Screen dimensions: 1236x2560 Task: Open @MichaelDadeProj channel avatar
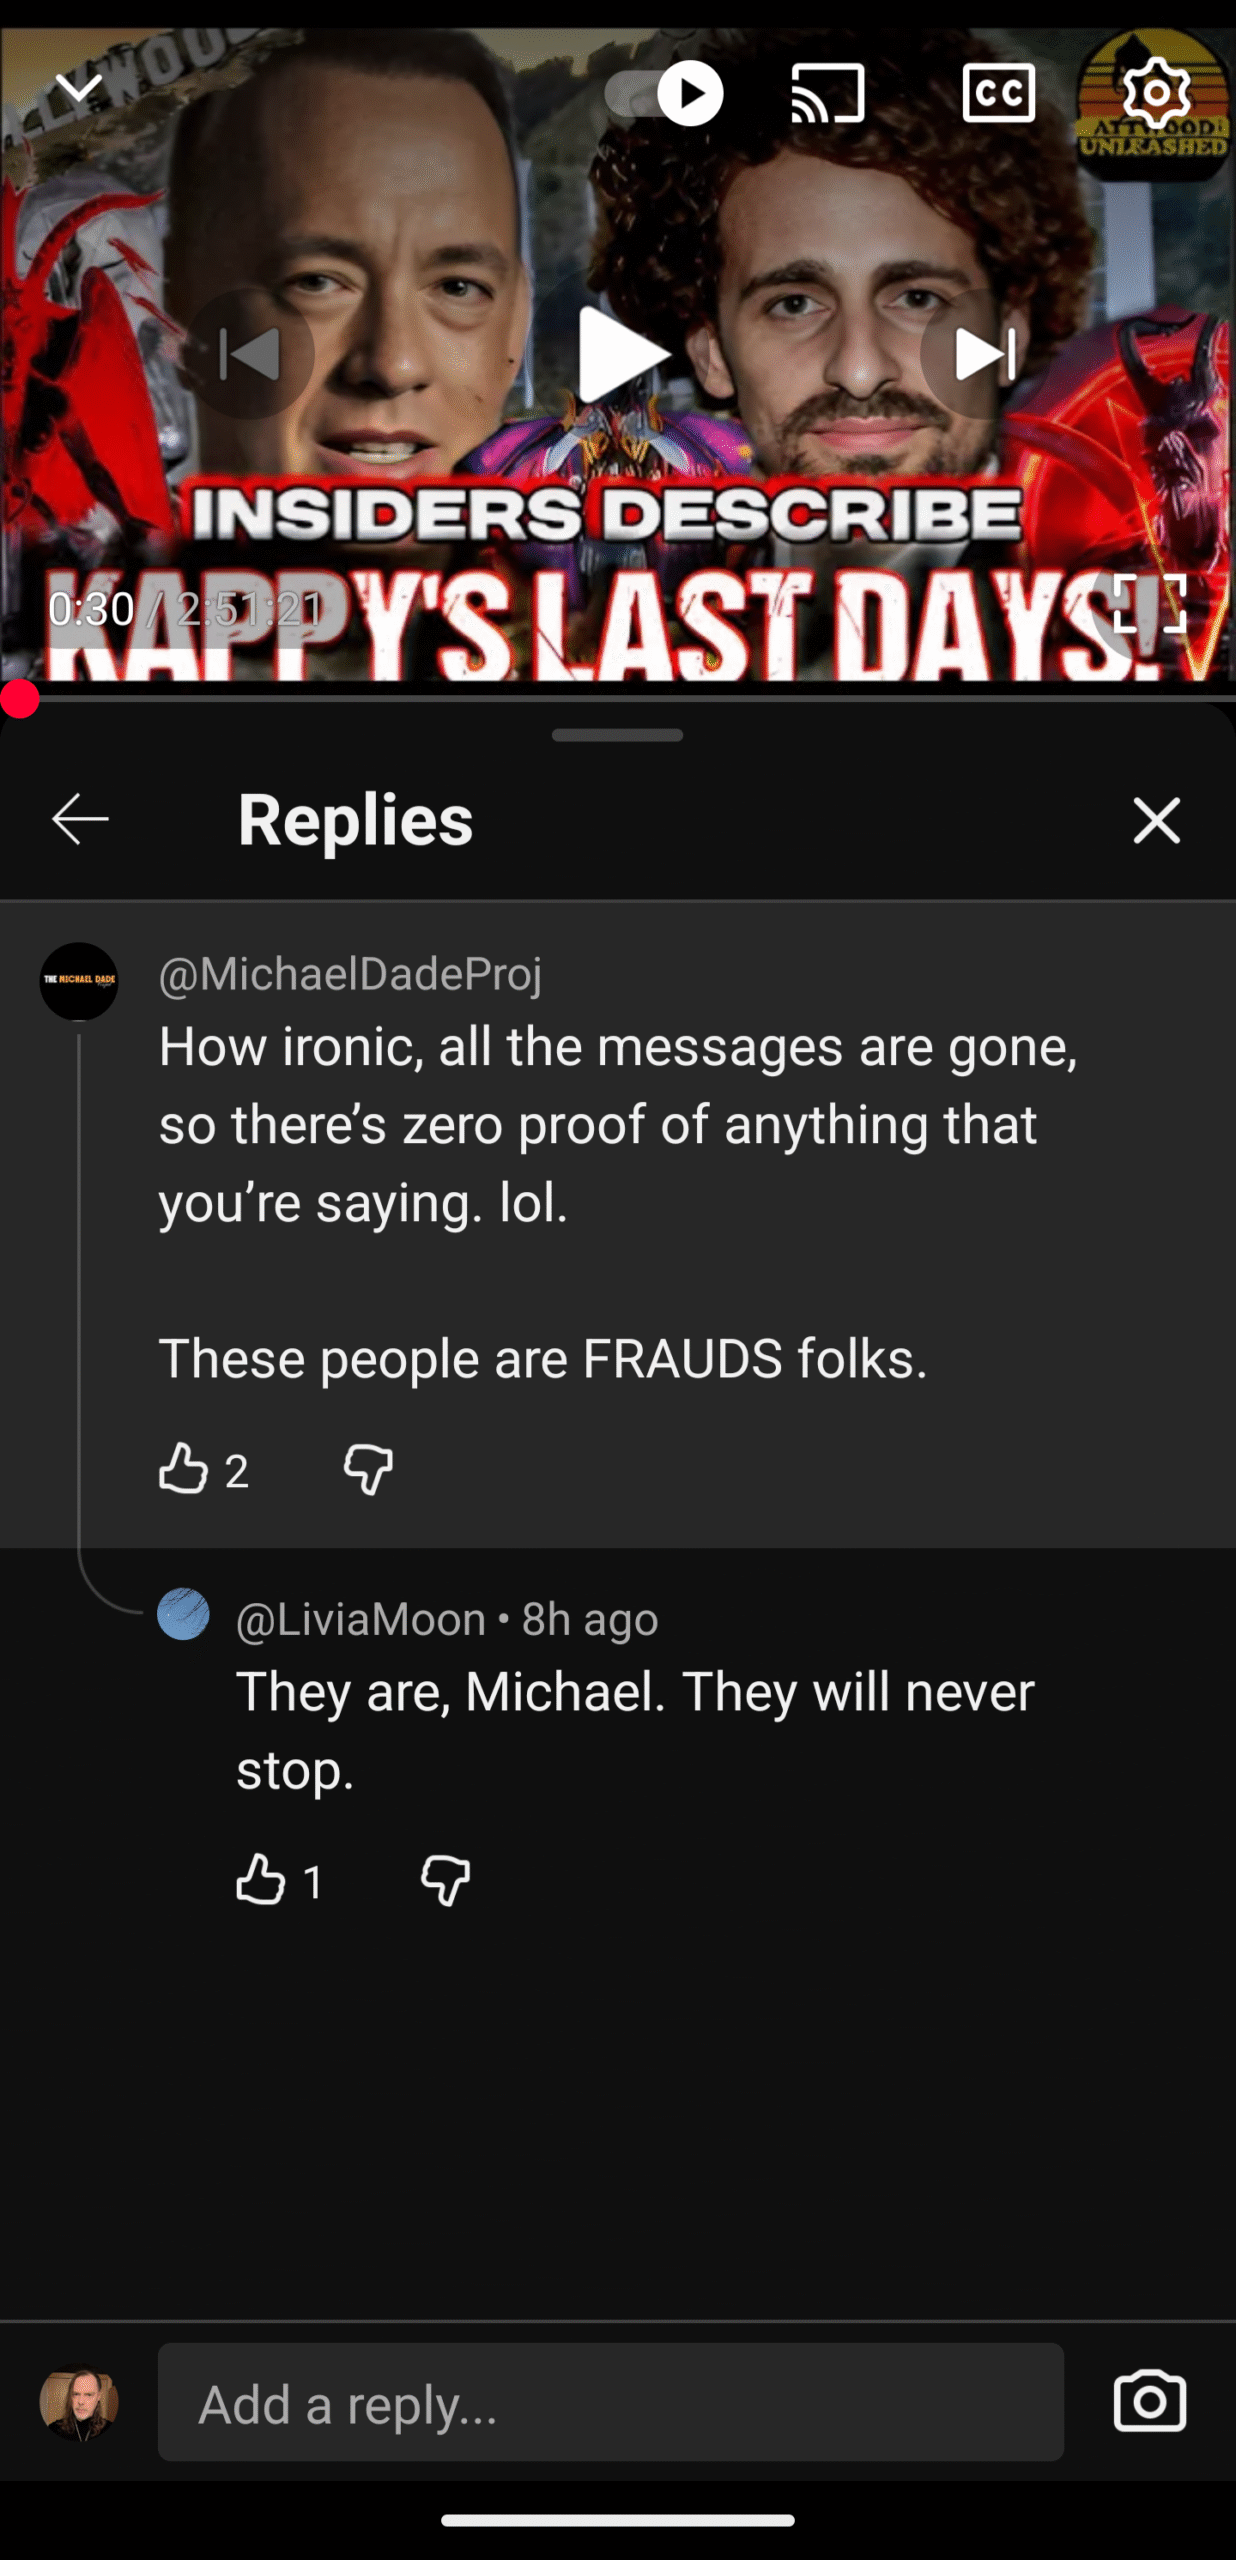tap(79, 981)
